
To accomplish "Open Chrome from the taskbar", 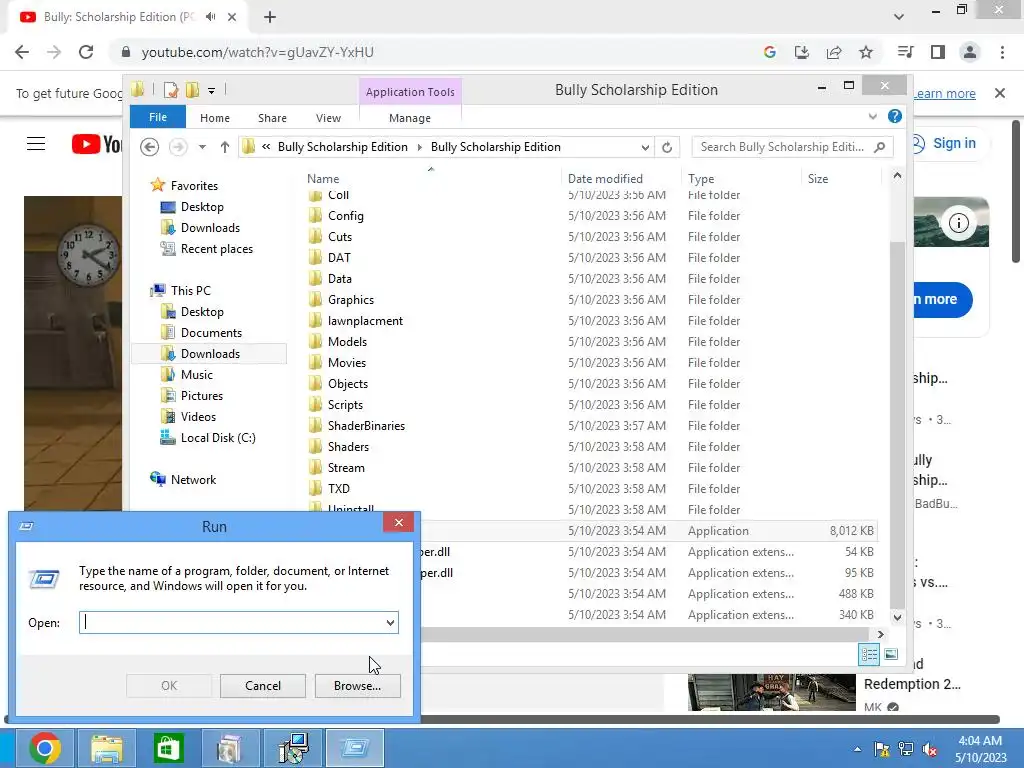I will (44, 748).
